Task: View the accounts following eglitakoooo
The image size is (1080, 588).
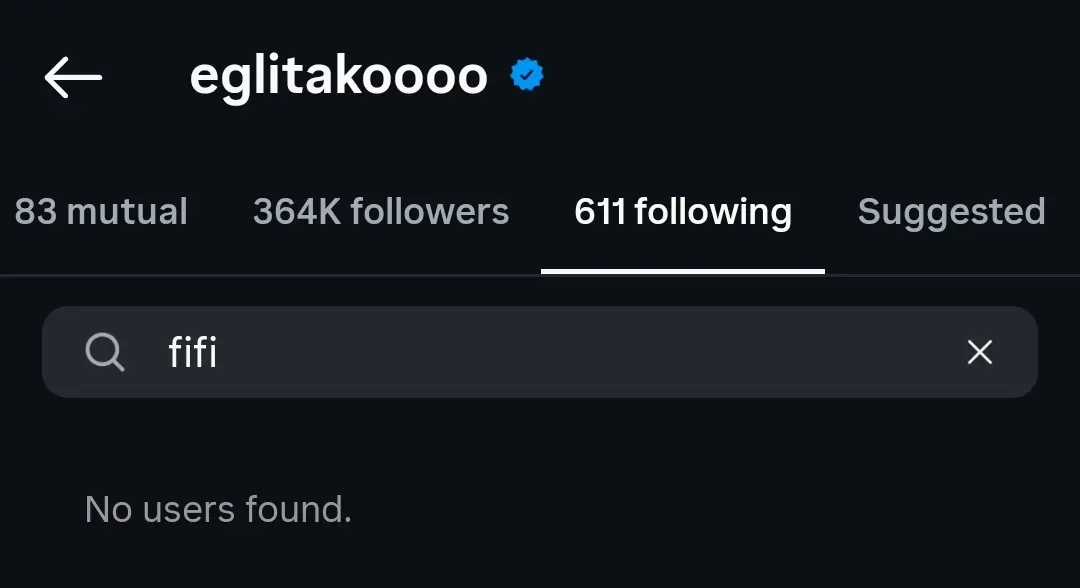Action: tap(381, 211)
